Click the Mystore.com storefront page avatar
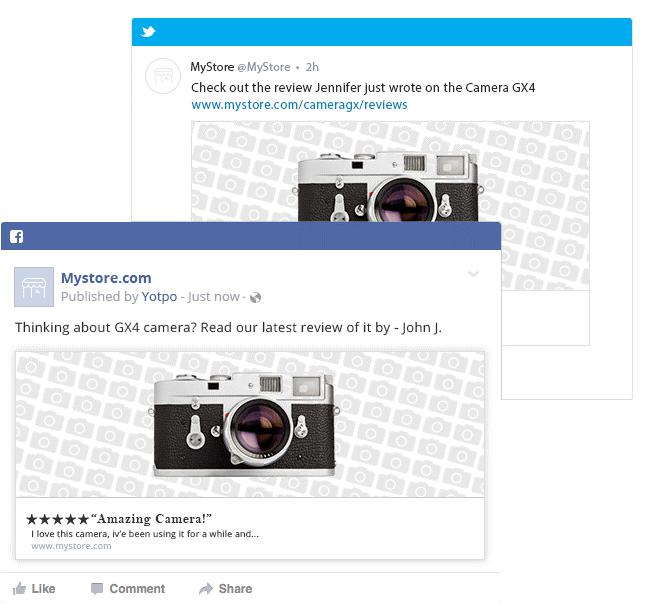Viewport: 651px width, 604px height. coord(34,287)
